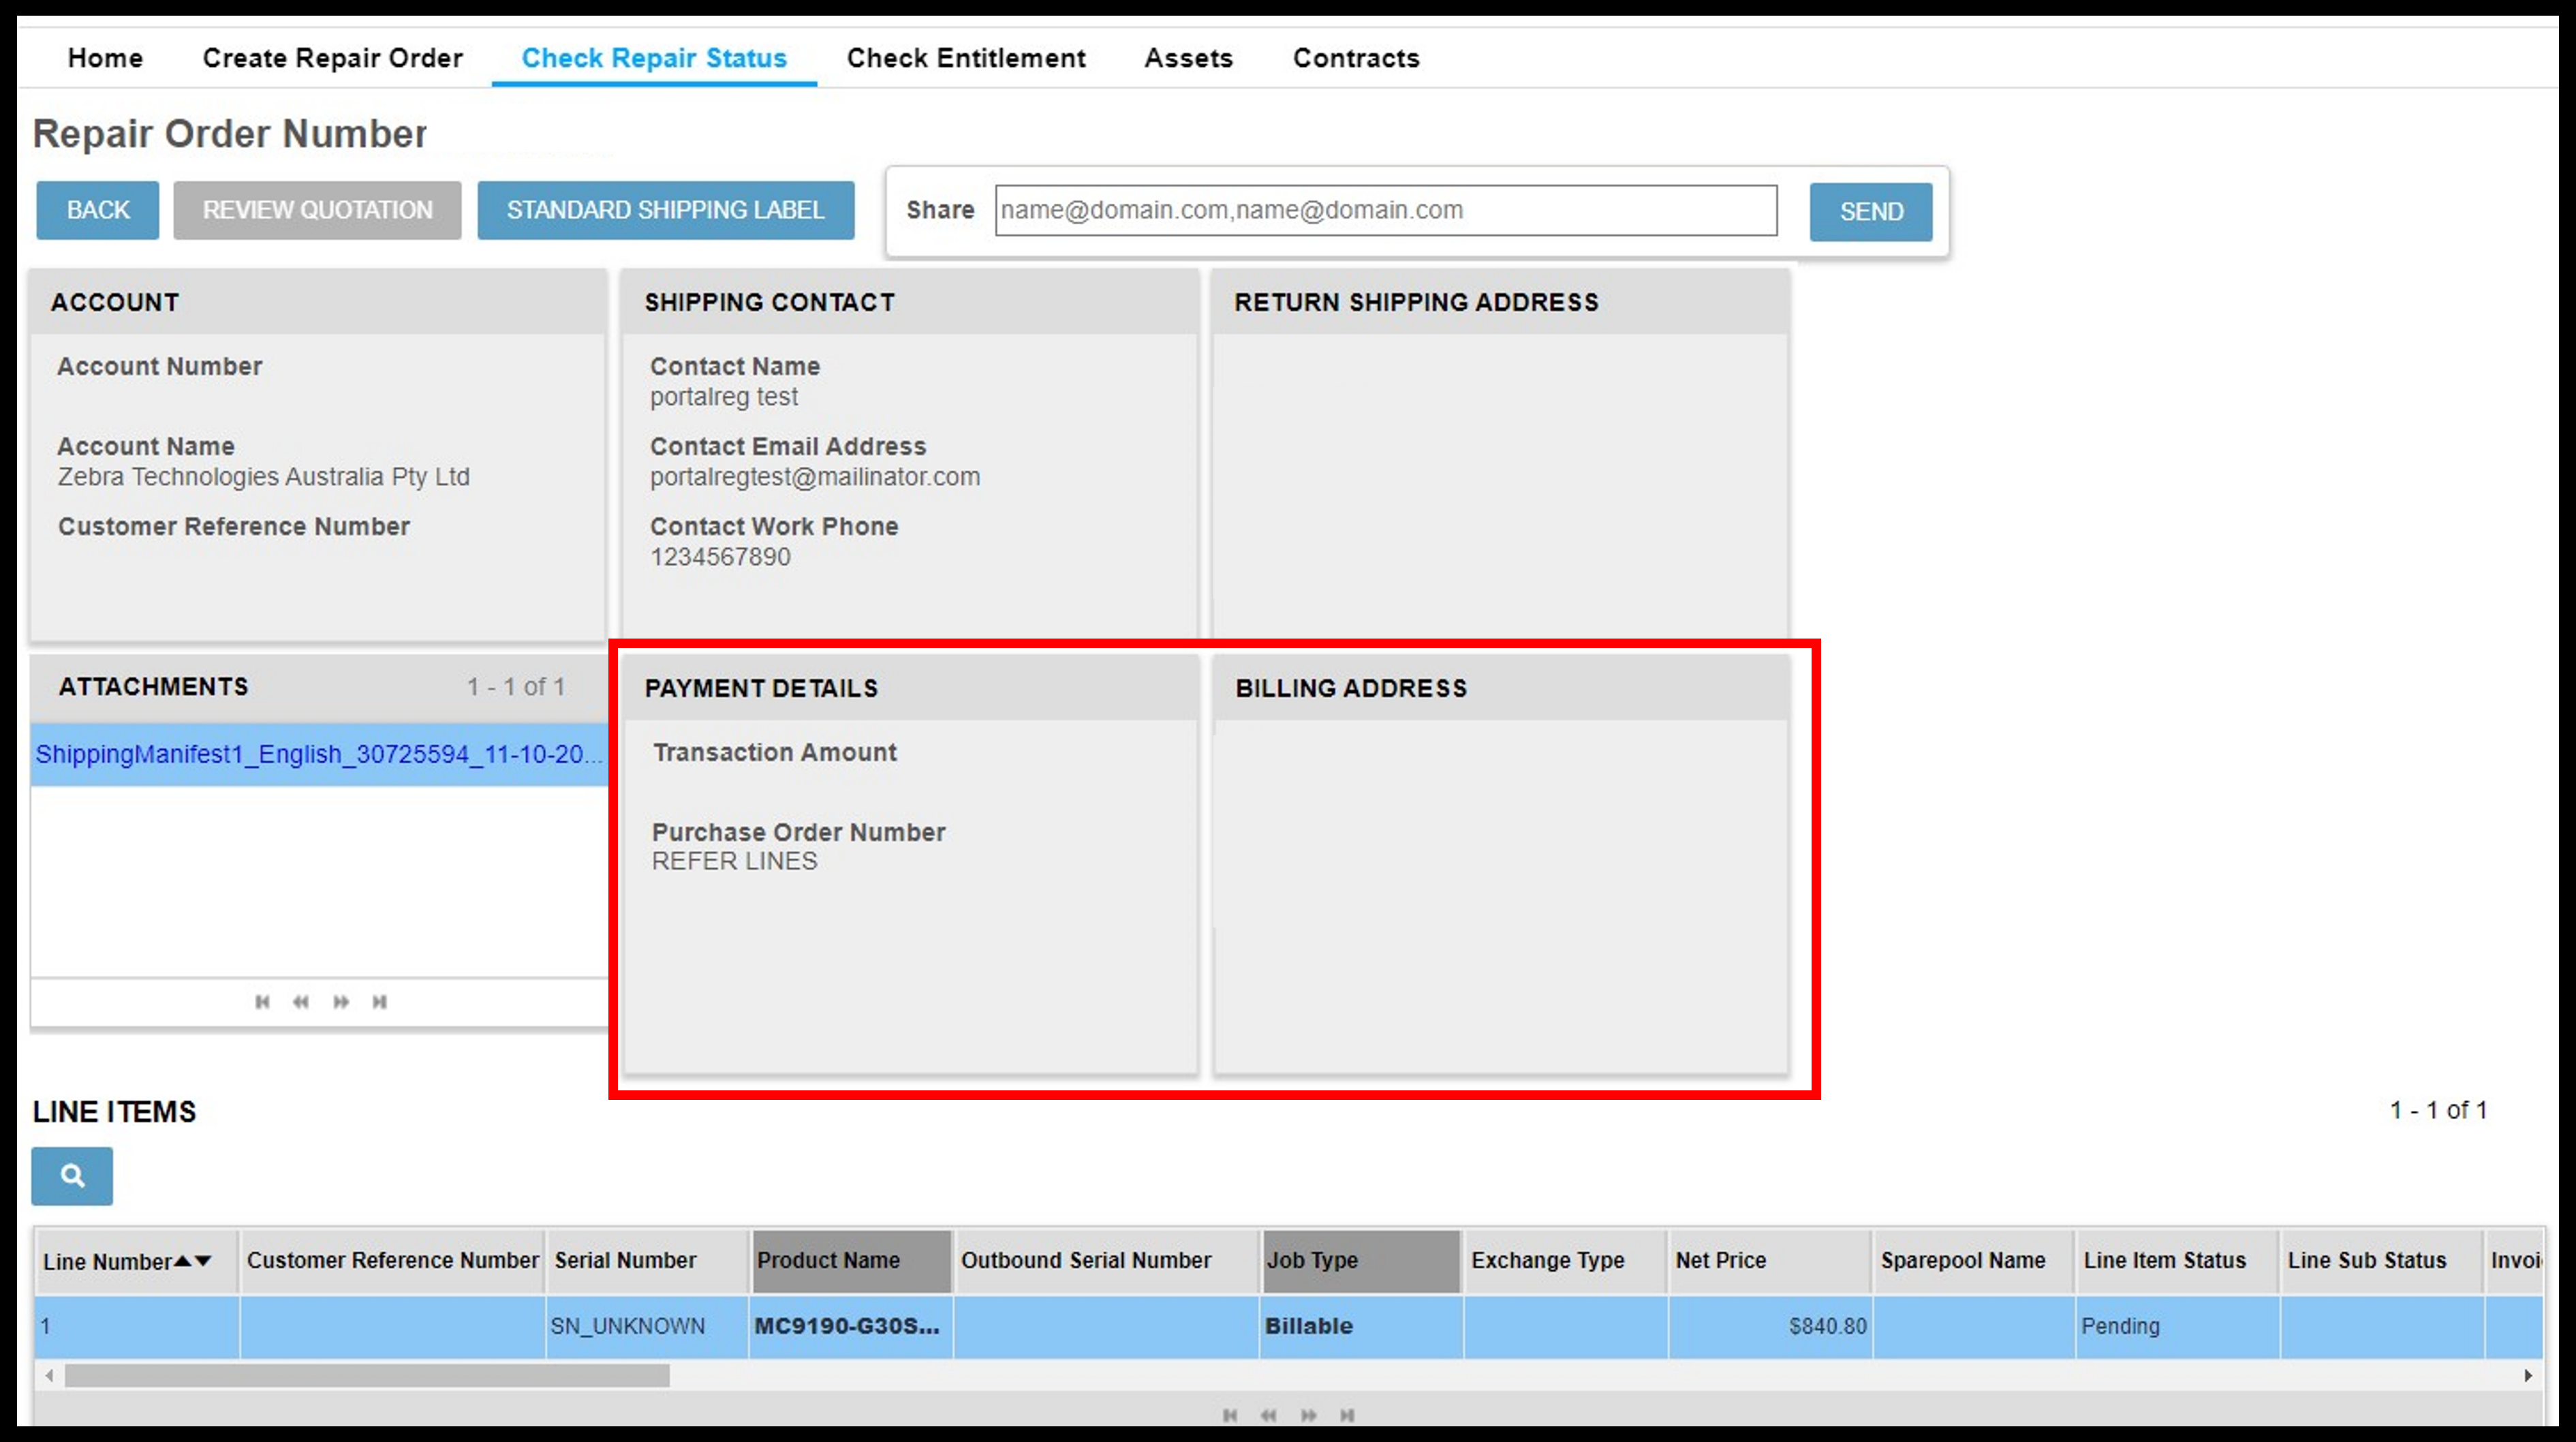2576x1442 pixels.
Task: Click the Back navigation button
Action: tap(97, 211)
